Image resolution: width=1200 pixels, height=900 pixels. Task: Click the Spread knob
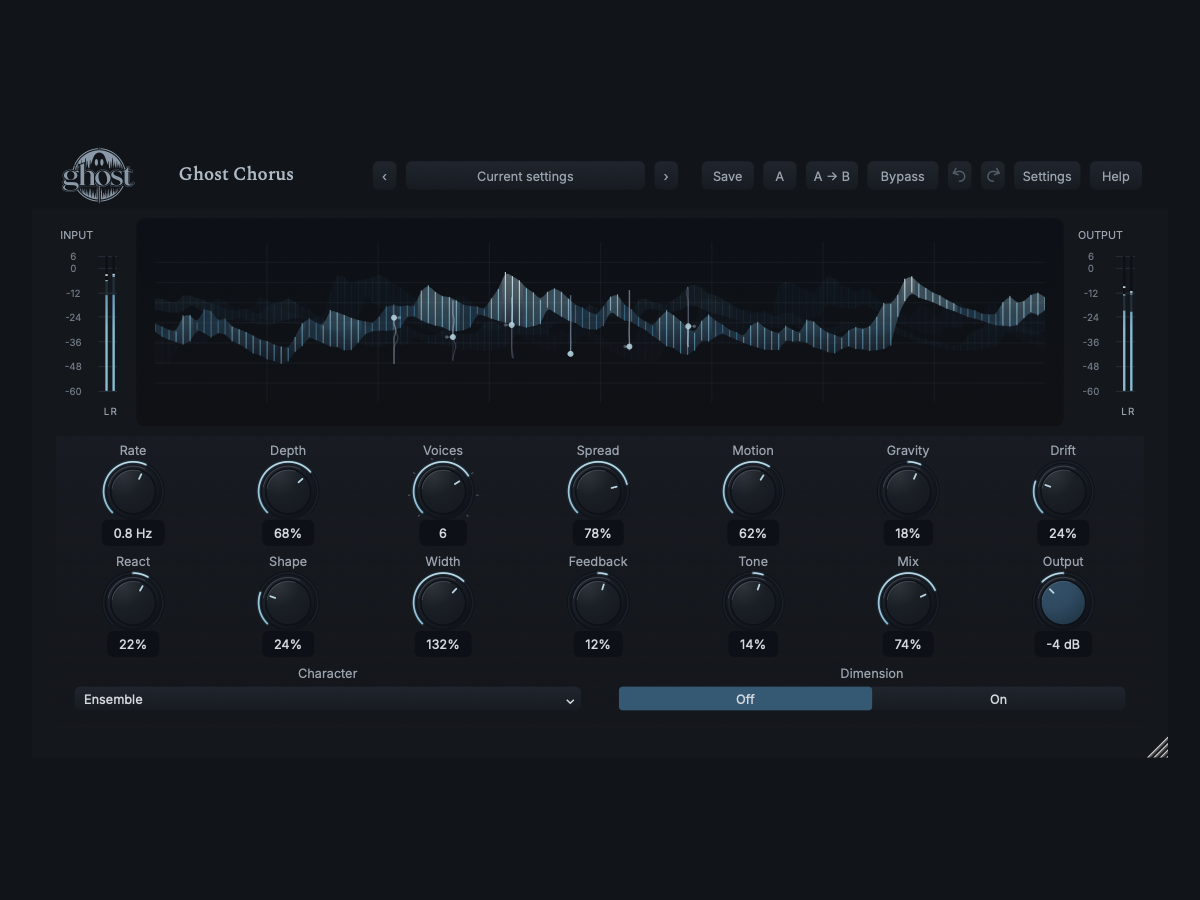(598, 491)
